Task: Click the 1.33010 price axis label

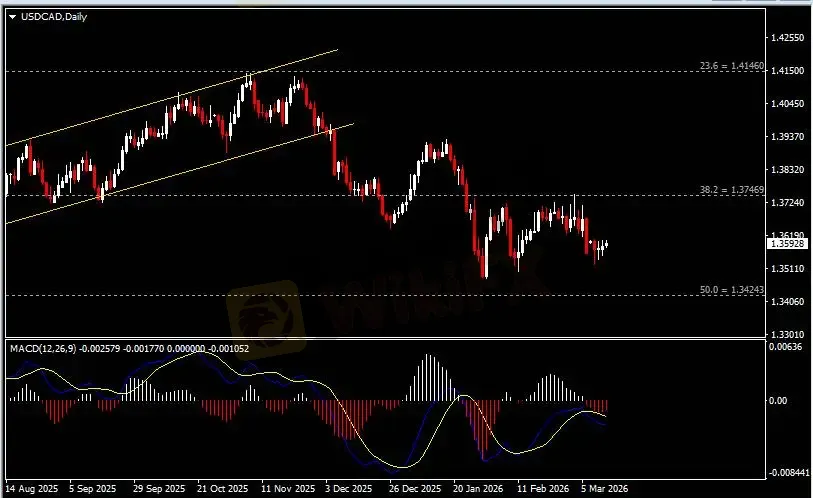Action: [786, 334]
